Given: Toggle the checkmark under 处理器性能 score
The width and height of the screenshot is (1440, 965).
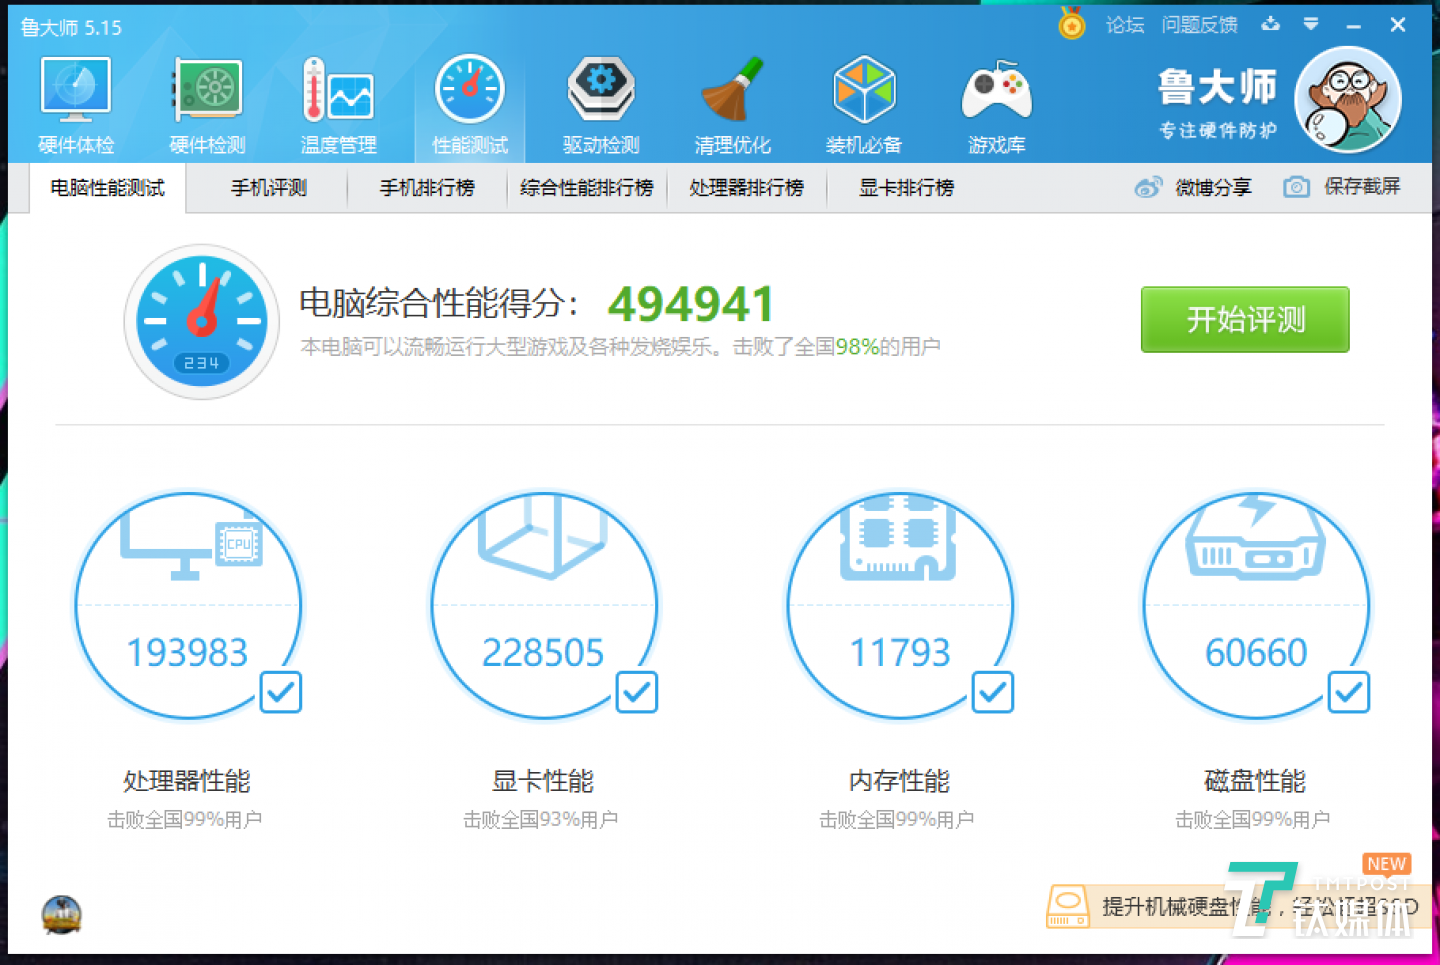Looking at the screenshot, I should click(x=281, y=692).
